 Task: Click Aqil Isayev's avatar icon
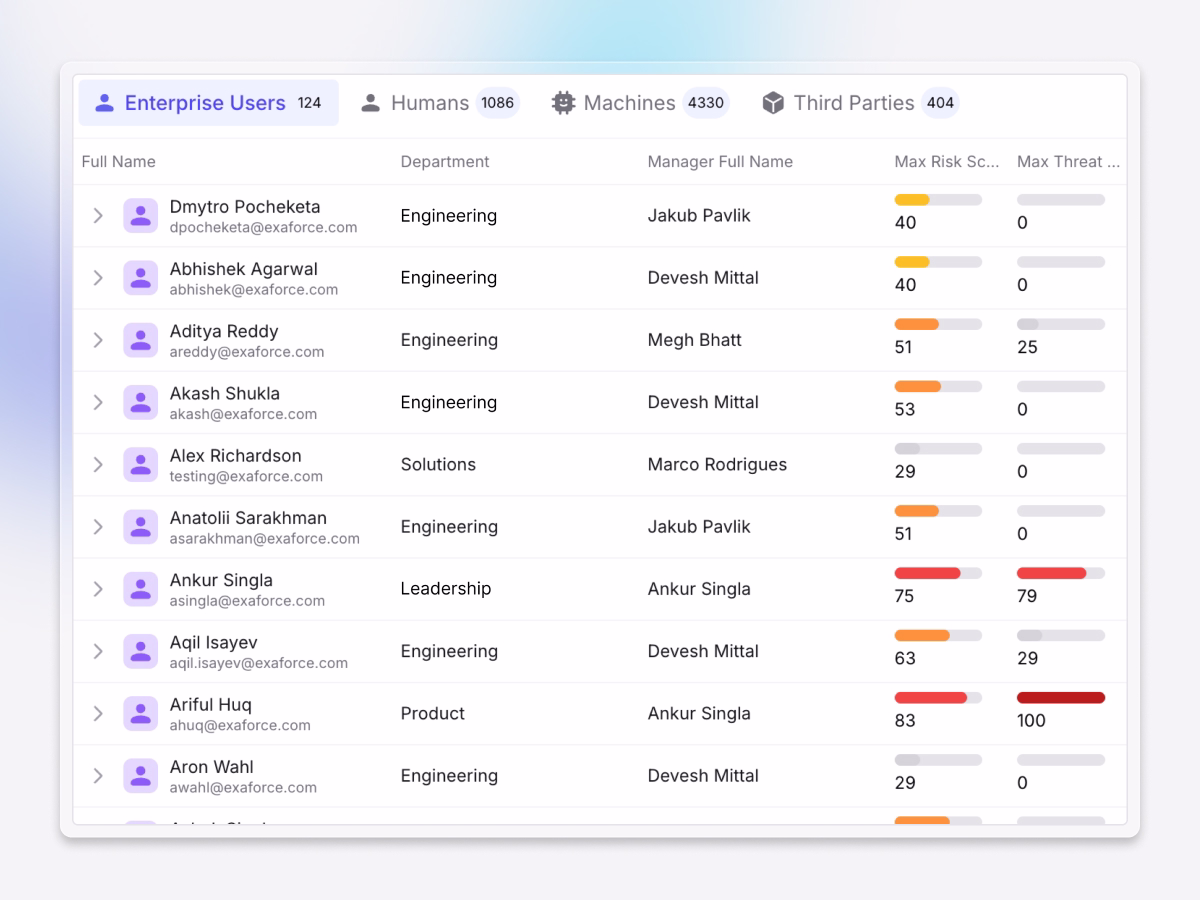coord(140,651)
